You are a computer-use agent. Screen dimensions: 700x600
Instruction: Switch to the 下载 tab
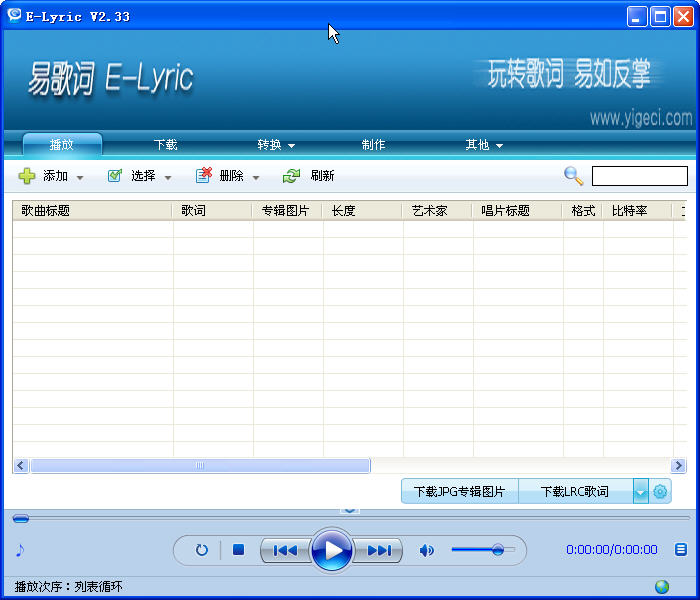166,145
